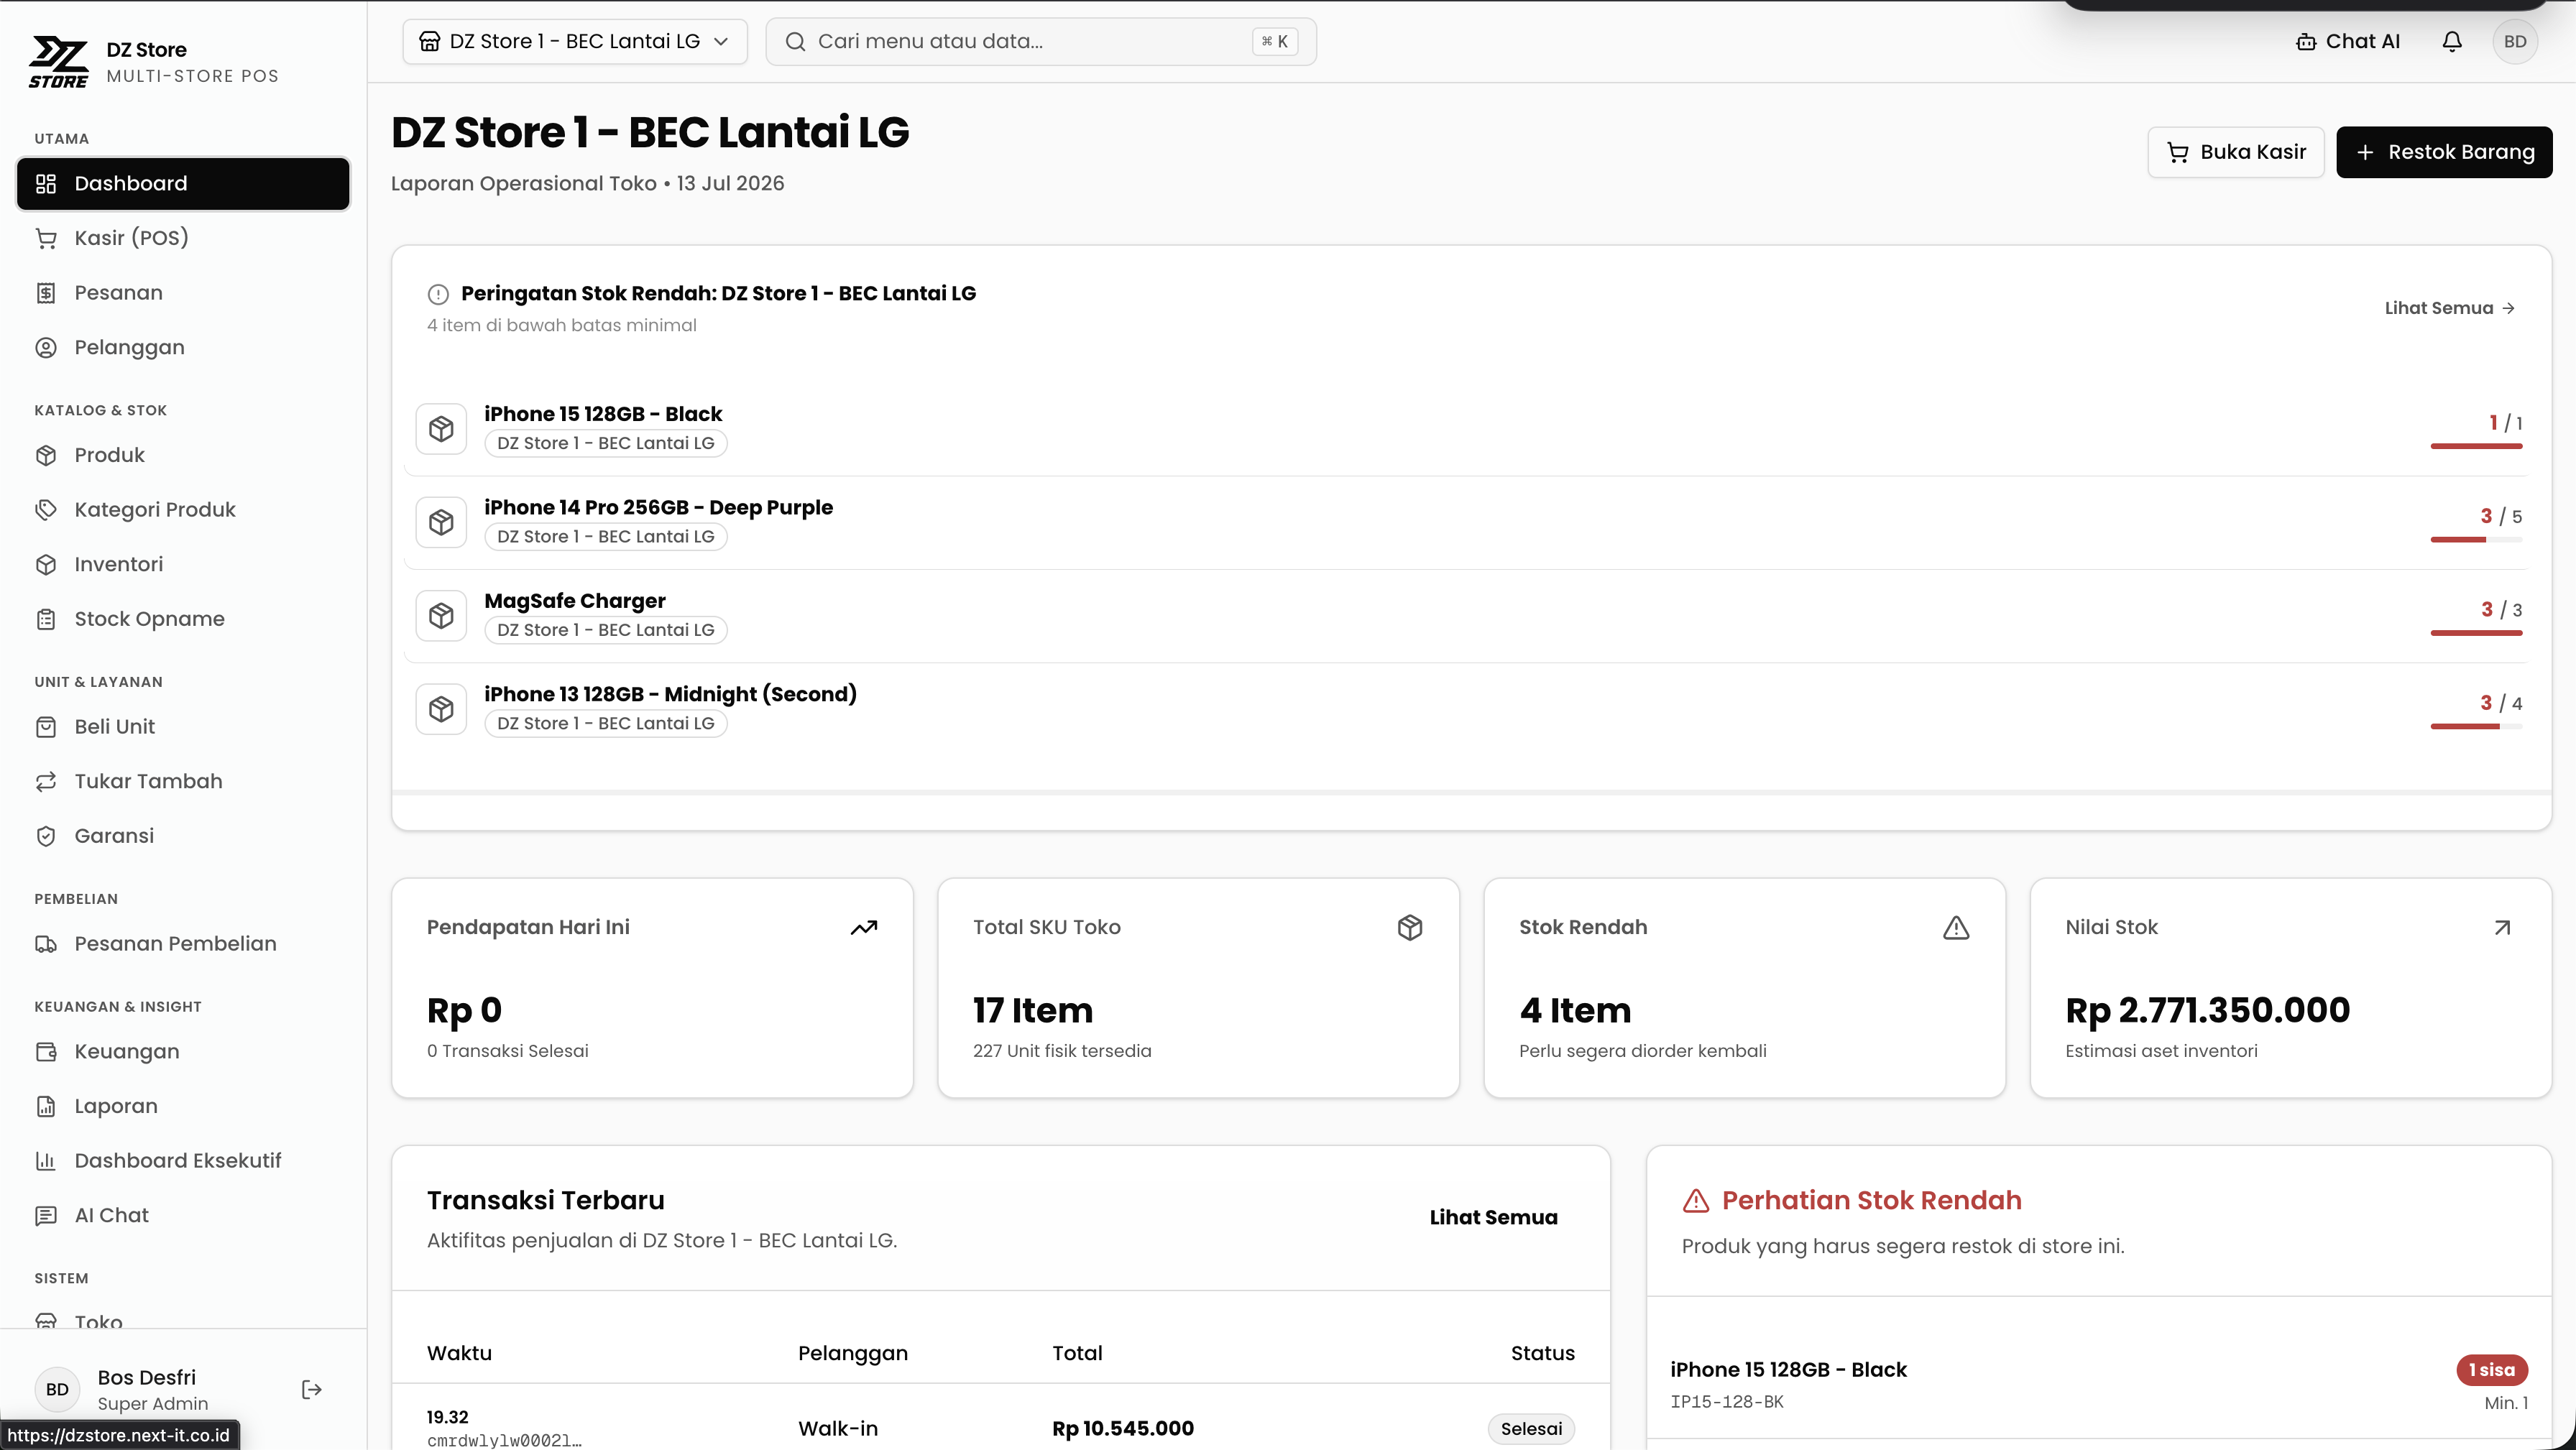Click Lihat Semua in Transaksi Terbaru
Image resolution: width=2576 pixels, height=1450 pixels.
1493,1217
